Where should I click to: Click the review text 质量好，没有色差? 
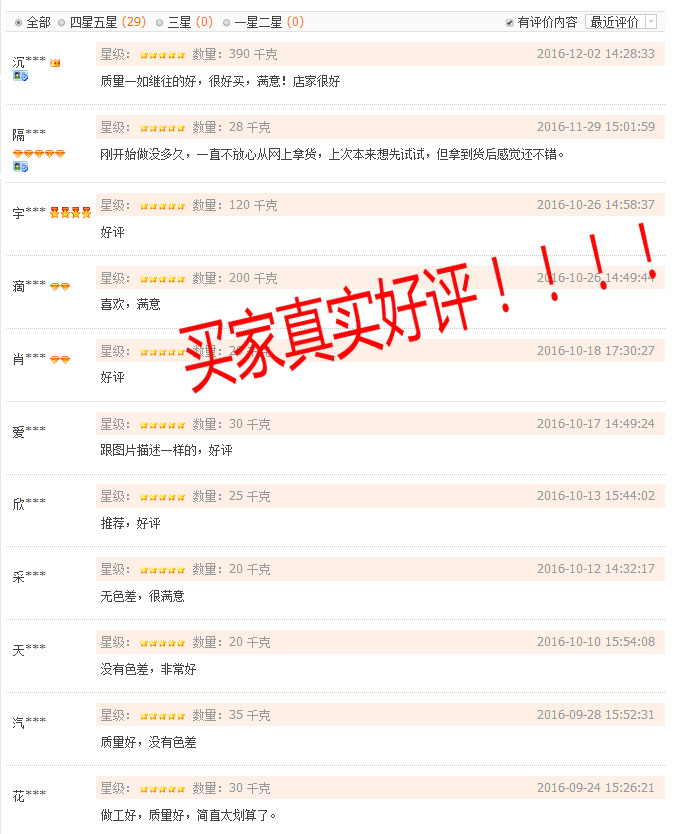[x=148, y=742]
